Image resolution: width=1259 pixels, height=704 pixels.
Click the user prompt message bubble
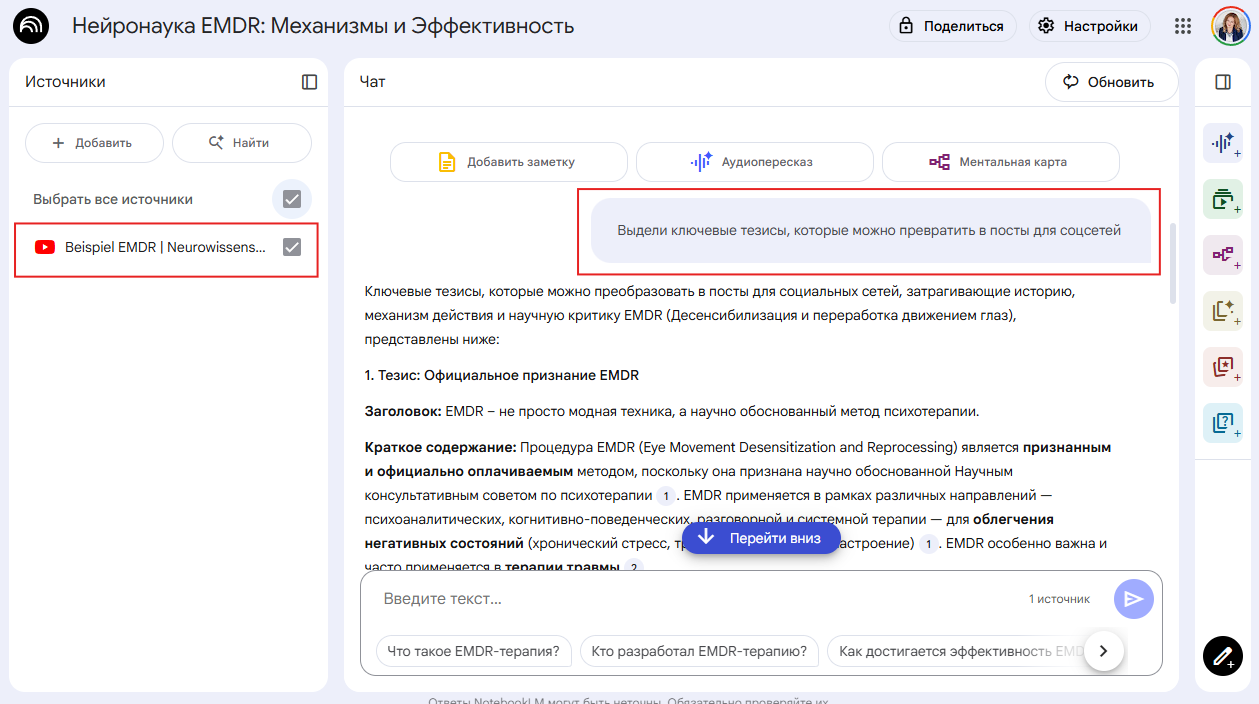coord(870,231)
